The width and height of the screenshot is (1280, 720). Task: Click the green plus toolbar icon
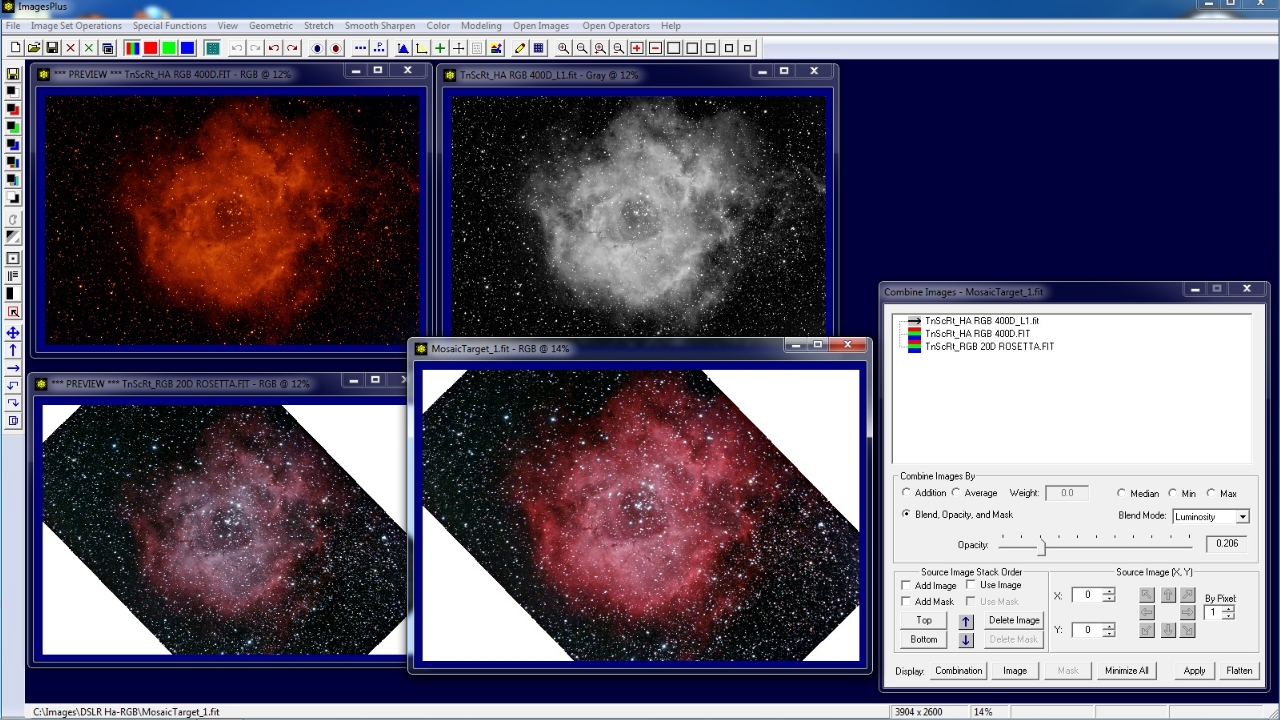coord(440,48)
